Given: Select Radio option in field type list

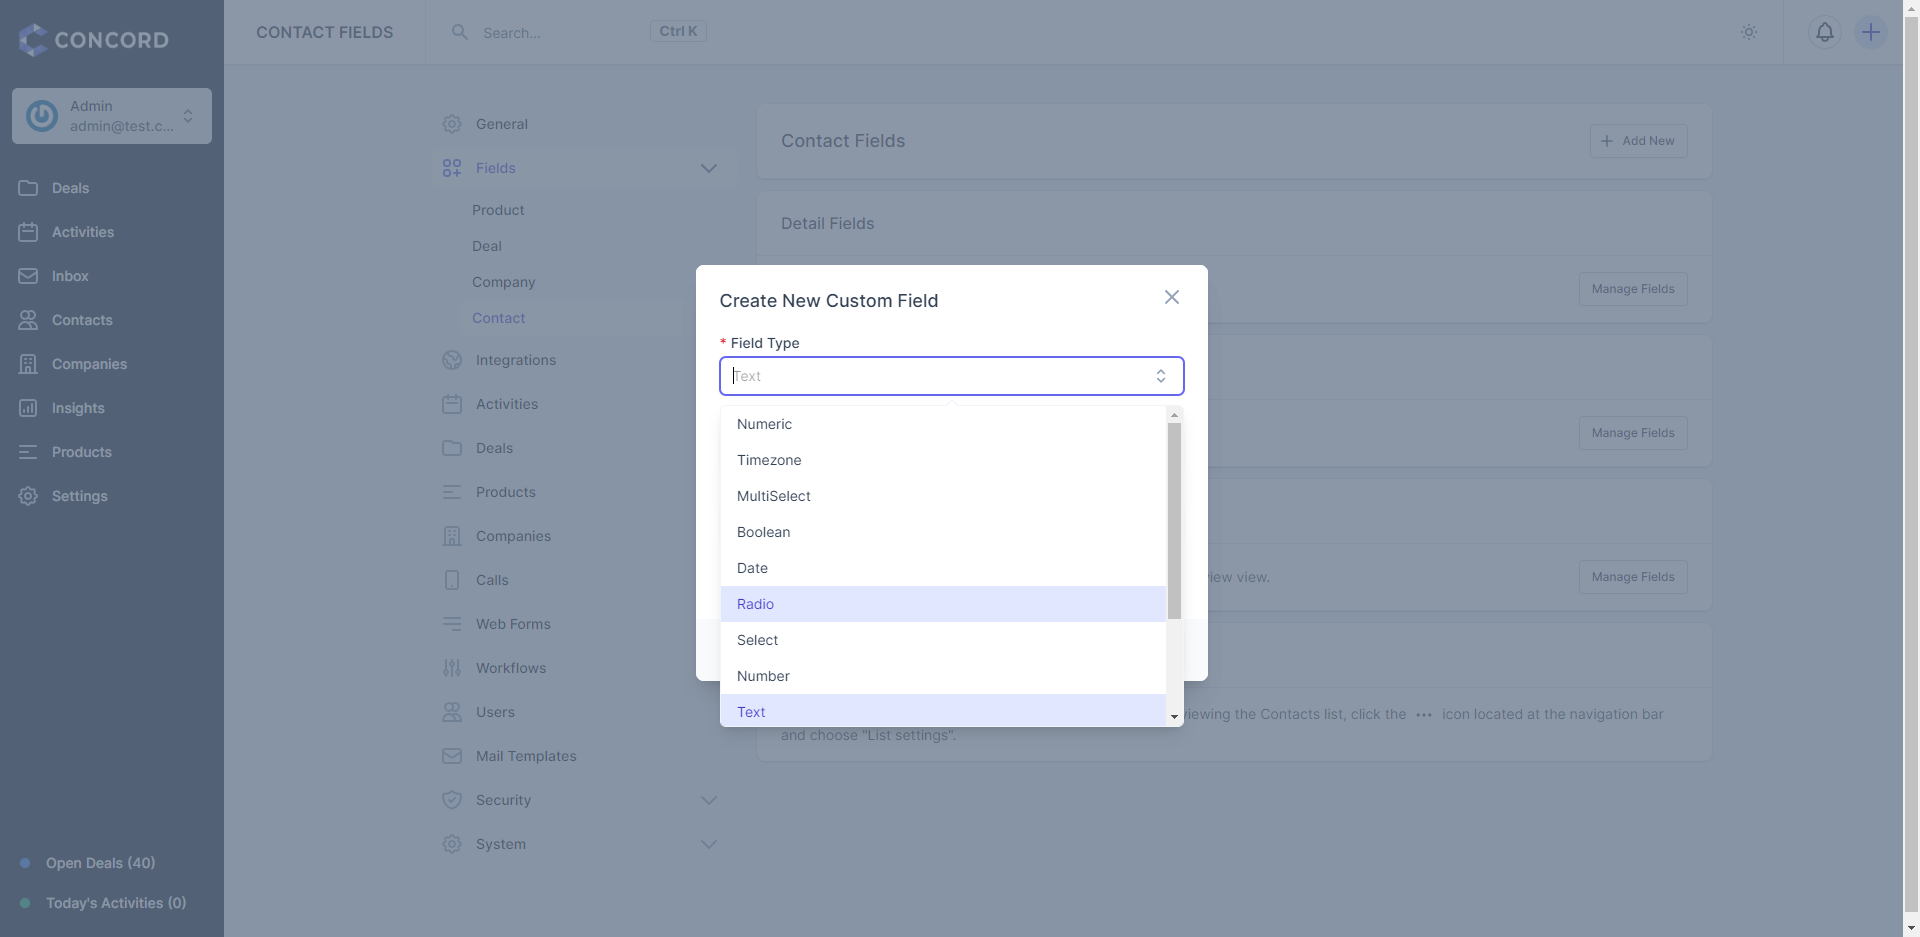Looking at the screenshot, I should [x=943, y=604].
